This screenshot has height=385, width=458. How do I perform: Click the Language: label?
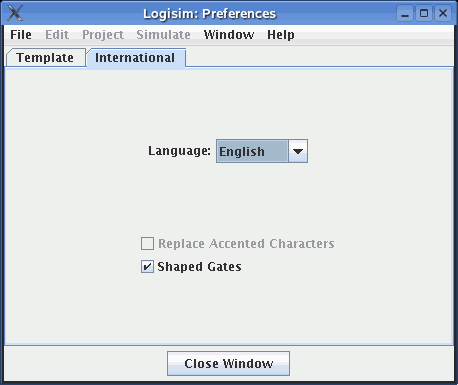179,151
